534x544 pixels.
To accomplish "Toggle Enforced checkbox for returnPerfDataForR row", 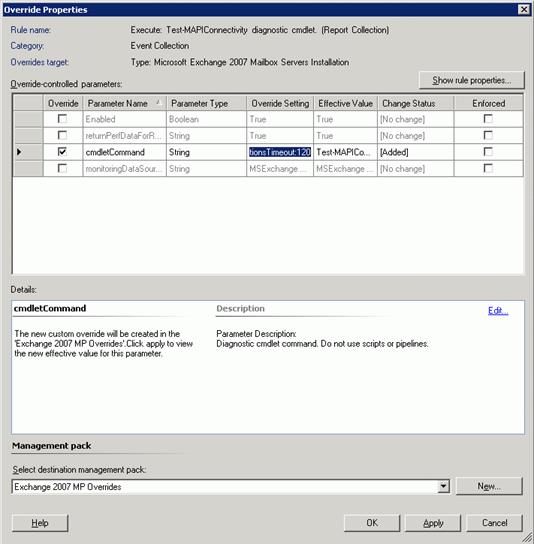I will pyautogui.click(x=488, y=135).
